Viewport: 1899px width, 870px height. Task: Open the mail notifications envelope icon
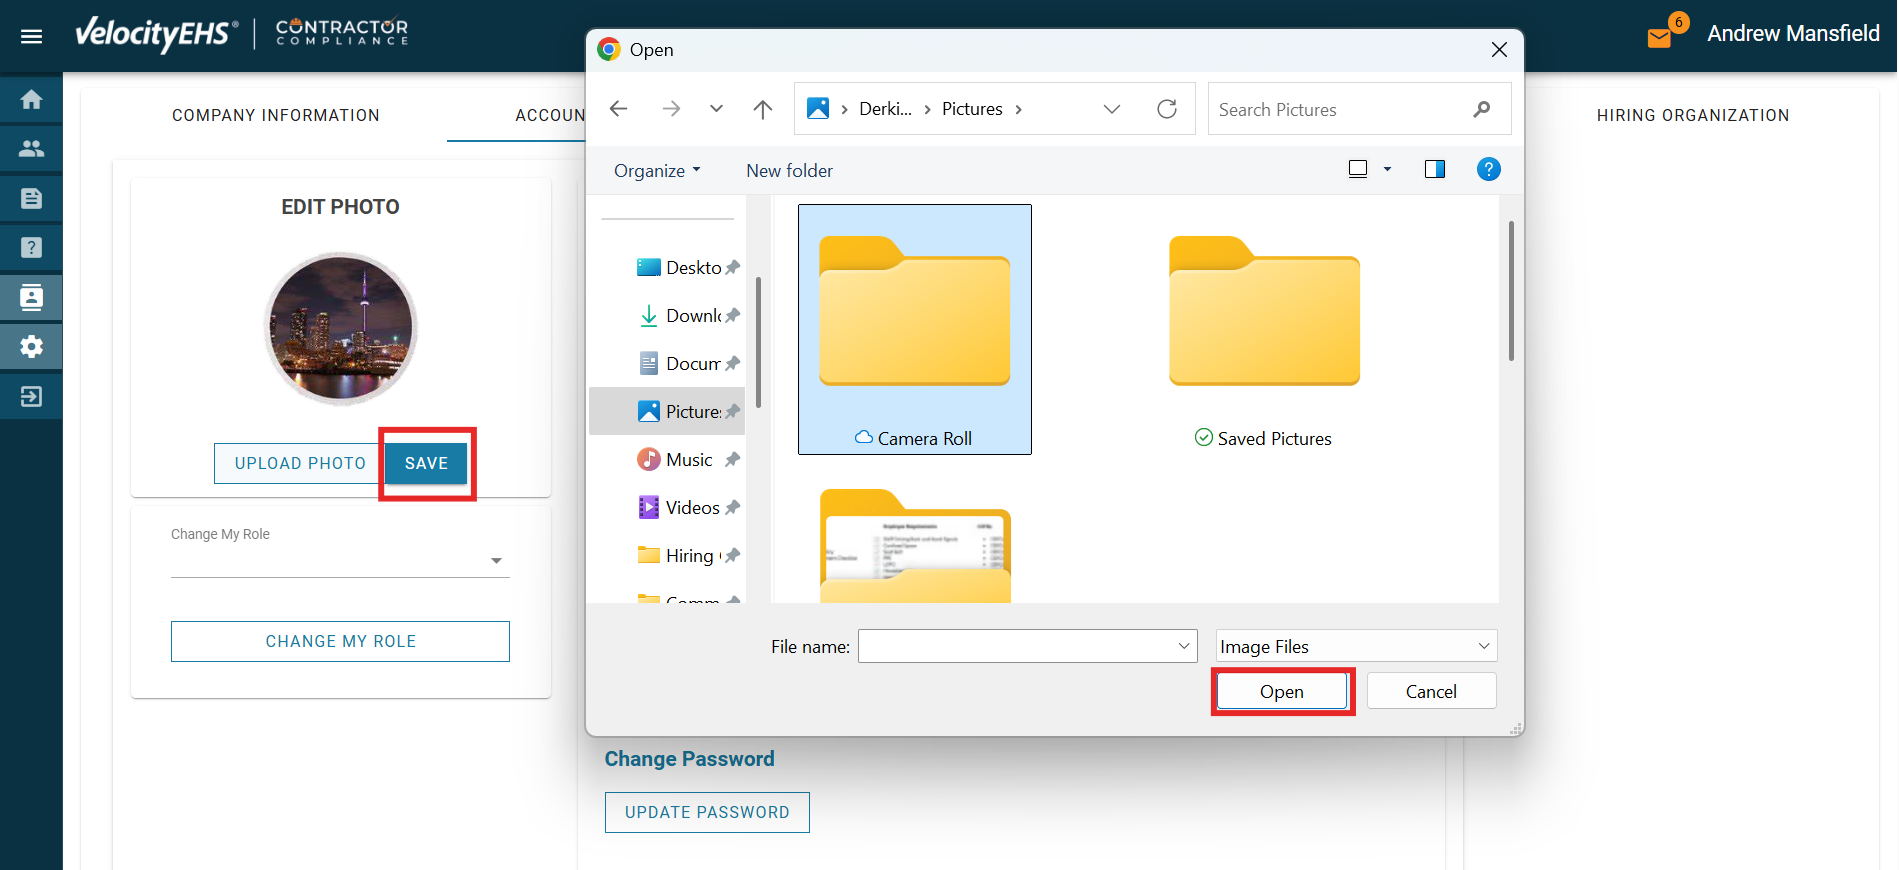point(1659,38)
